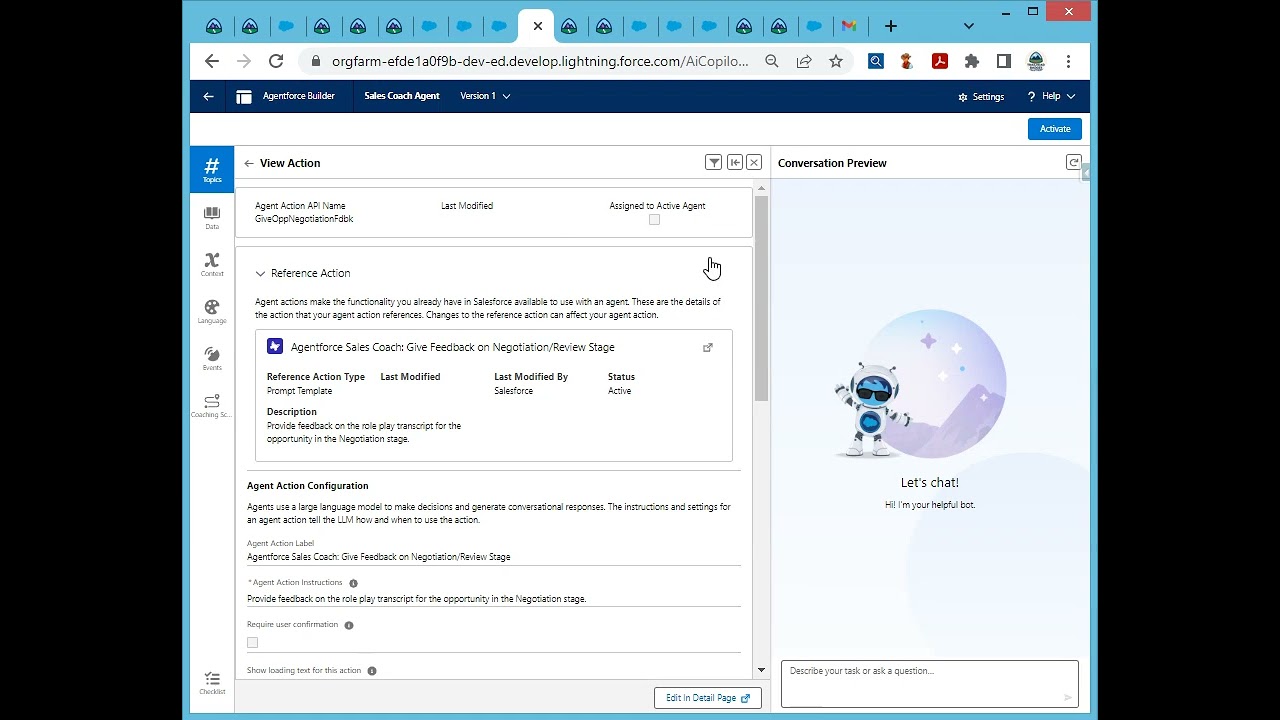The height and width of the screenshot is (720, 1280).
Task: Switch to the Gmail browser tab
Action: (x=849, y=26)
